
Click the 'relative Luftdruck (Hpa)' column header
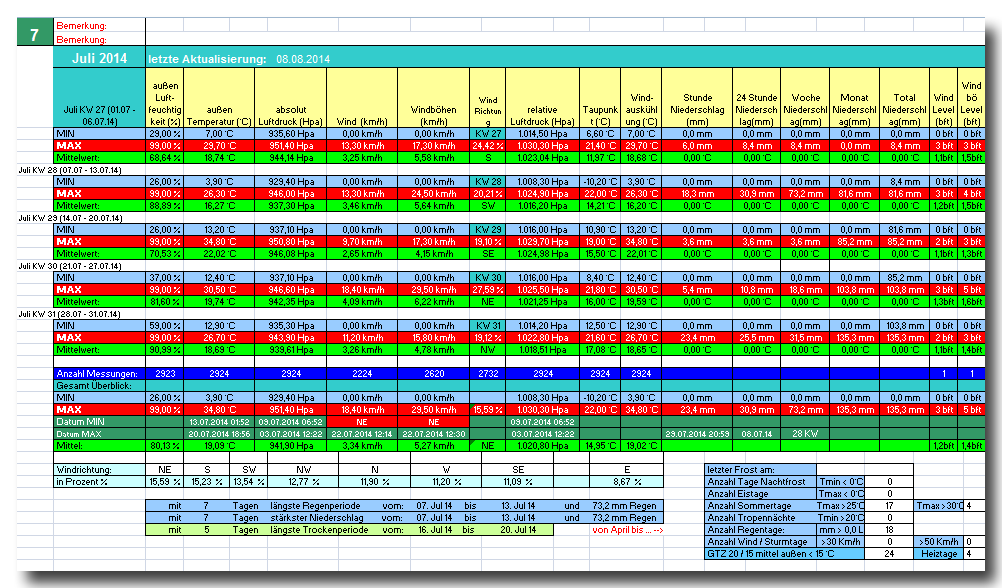coord(543,98)
